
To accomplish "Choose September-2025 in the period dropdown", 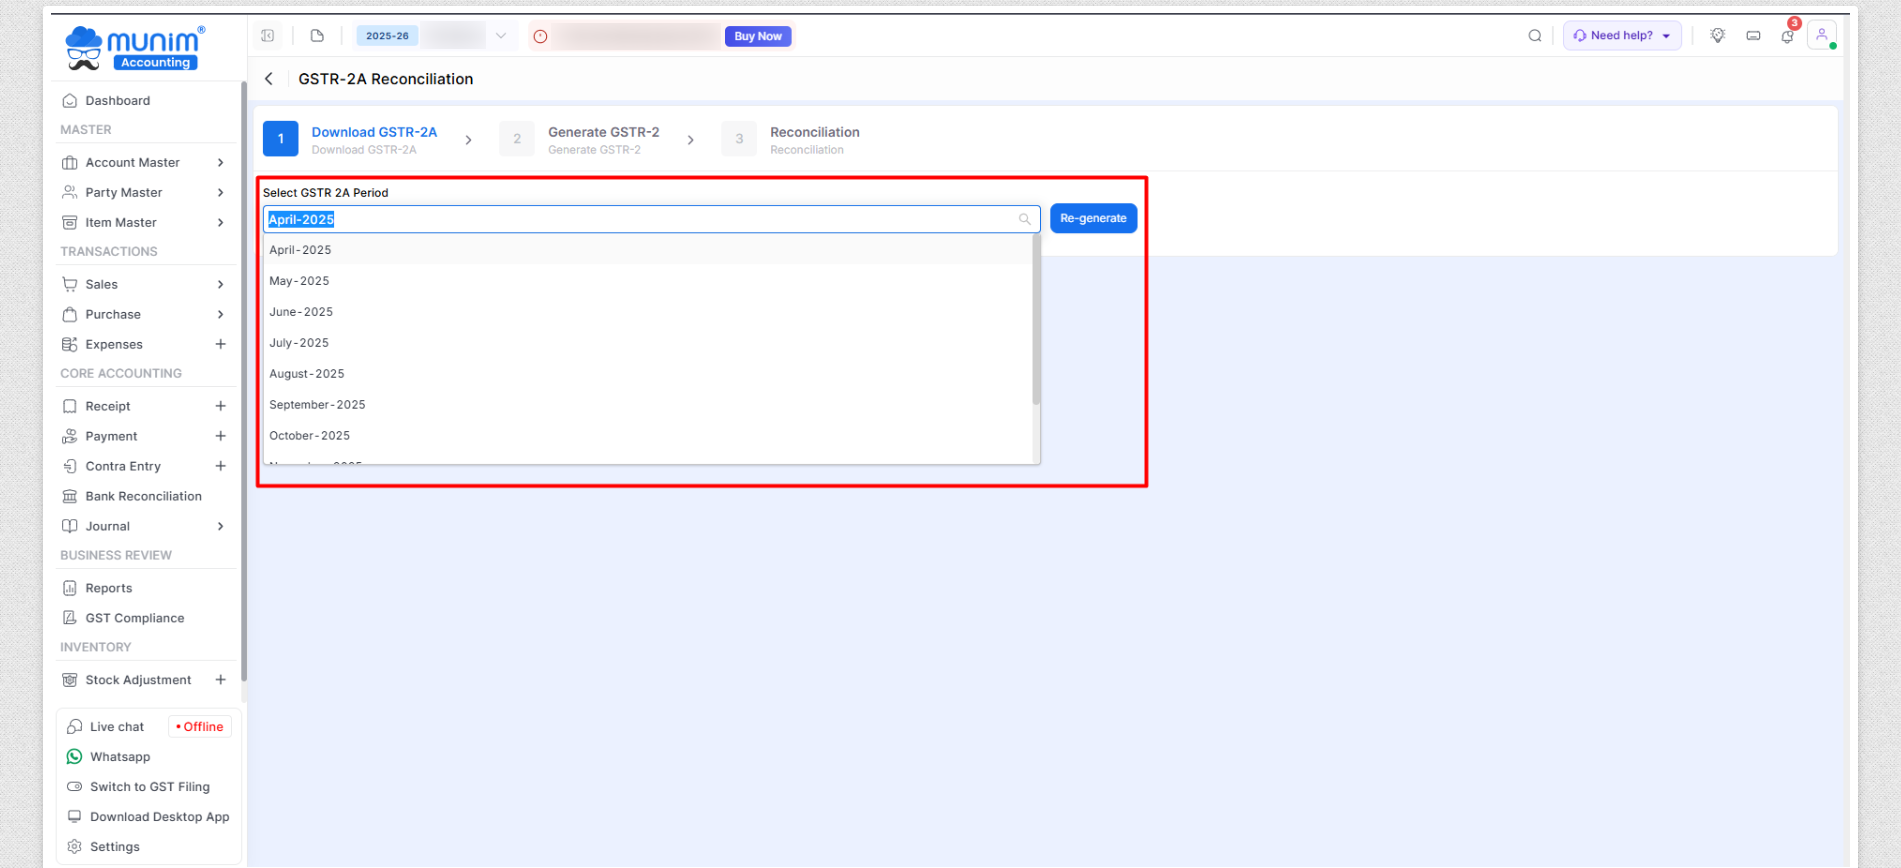I will coord(317,405).
